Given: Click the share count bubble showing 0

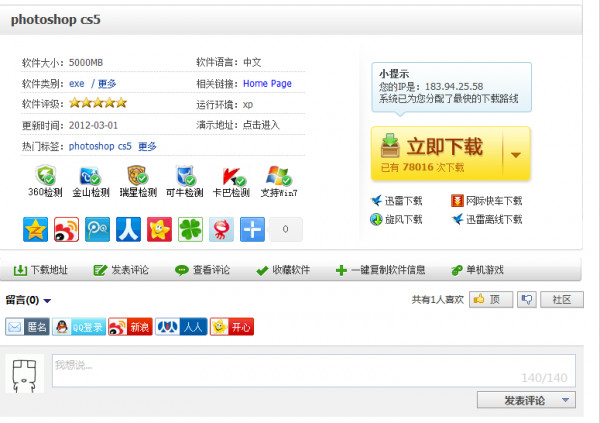Looking at the screenshot, I should [x=285, y=229].
